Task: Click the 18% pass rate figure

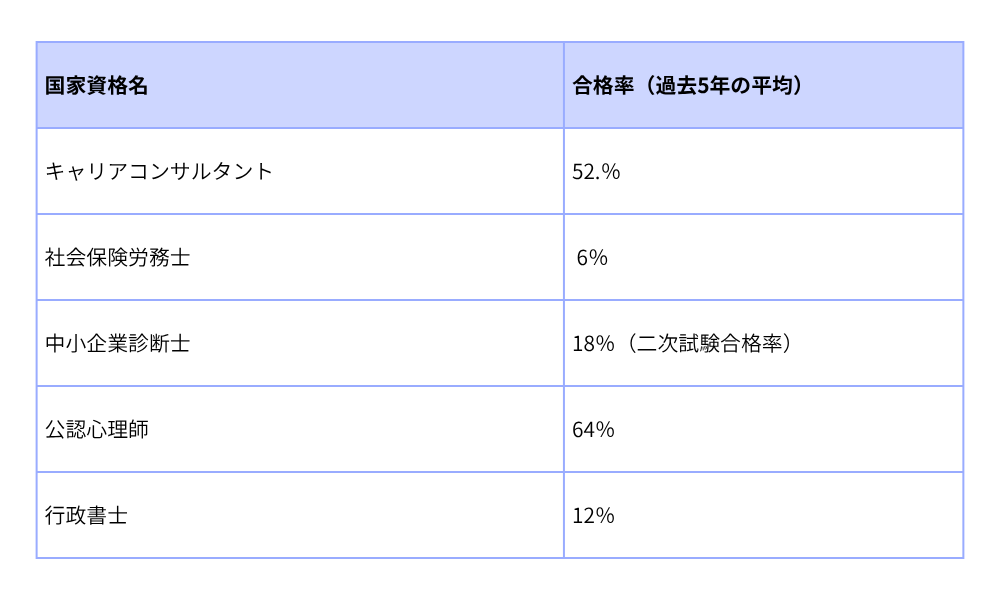Action: tap(593, 344)
